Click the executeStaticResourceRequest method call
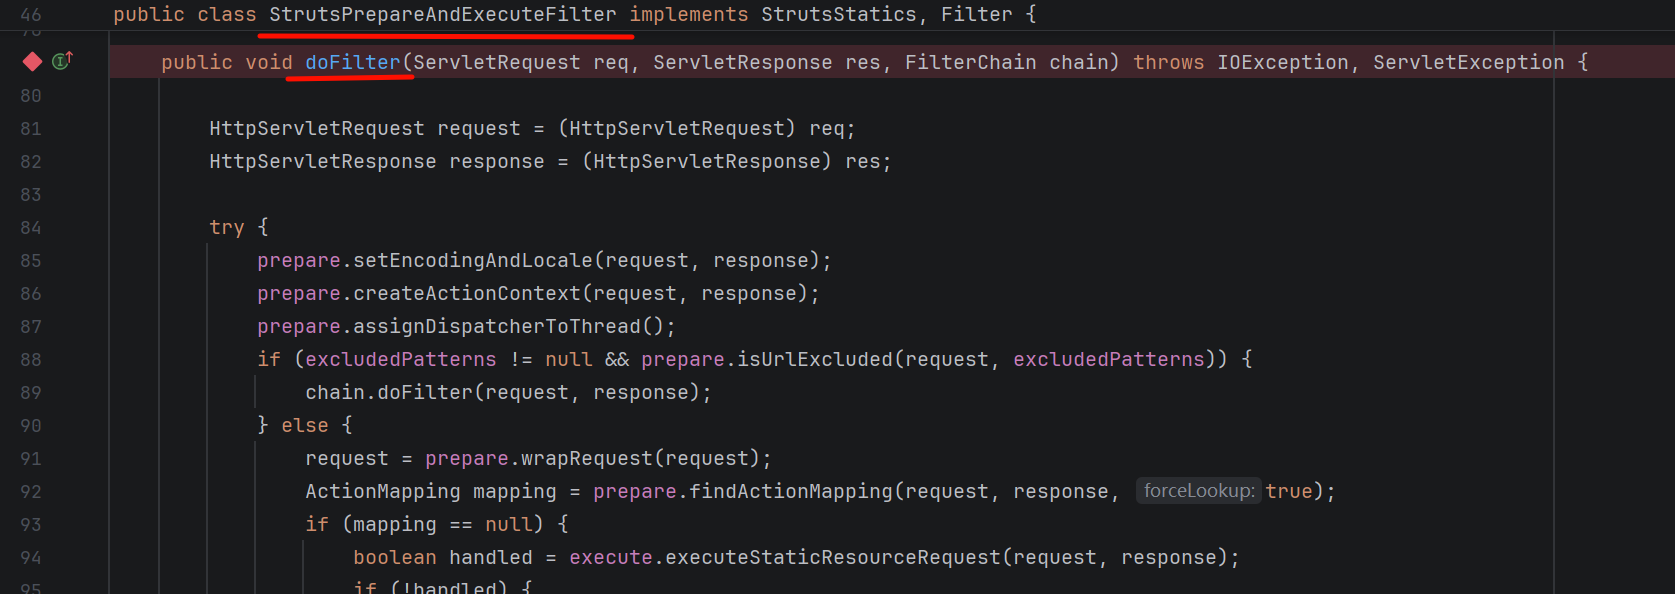Screen dimensions: 1675x594 pyautogui.click(x=833, y=558)
